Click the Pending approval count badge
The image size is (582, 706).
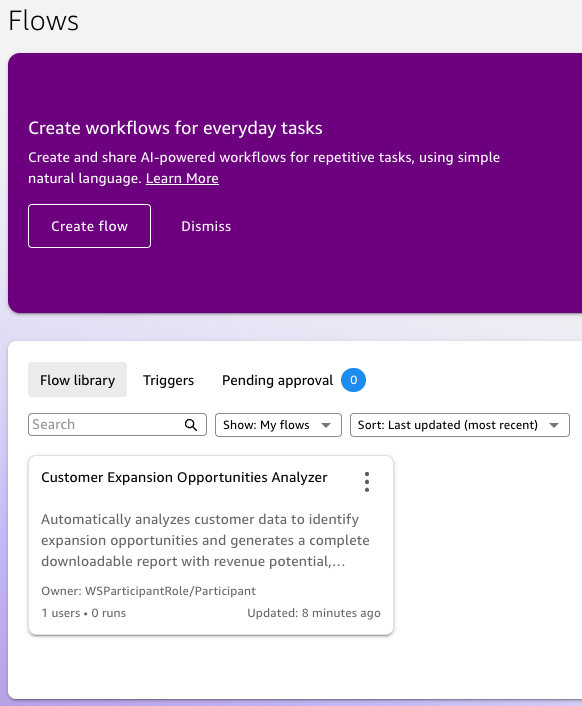[x=353, y=380]
